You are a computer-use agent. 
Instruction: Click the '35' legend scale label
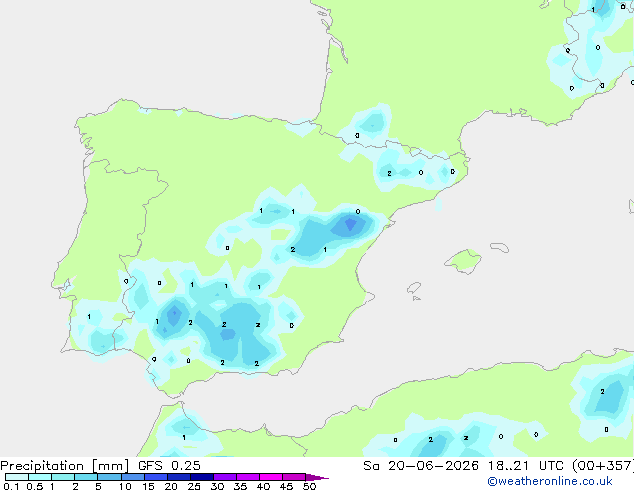[x=240, y=486]
